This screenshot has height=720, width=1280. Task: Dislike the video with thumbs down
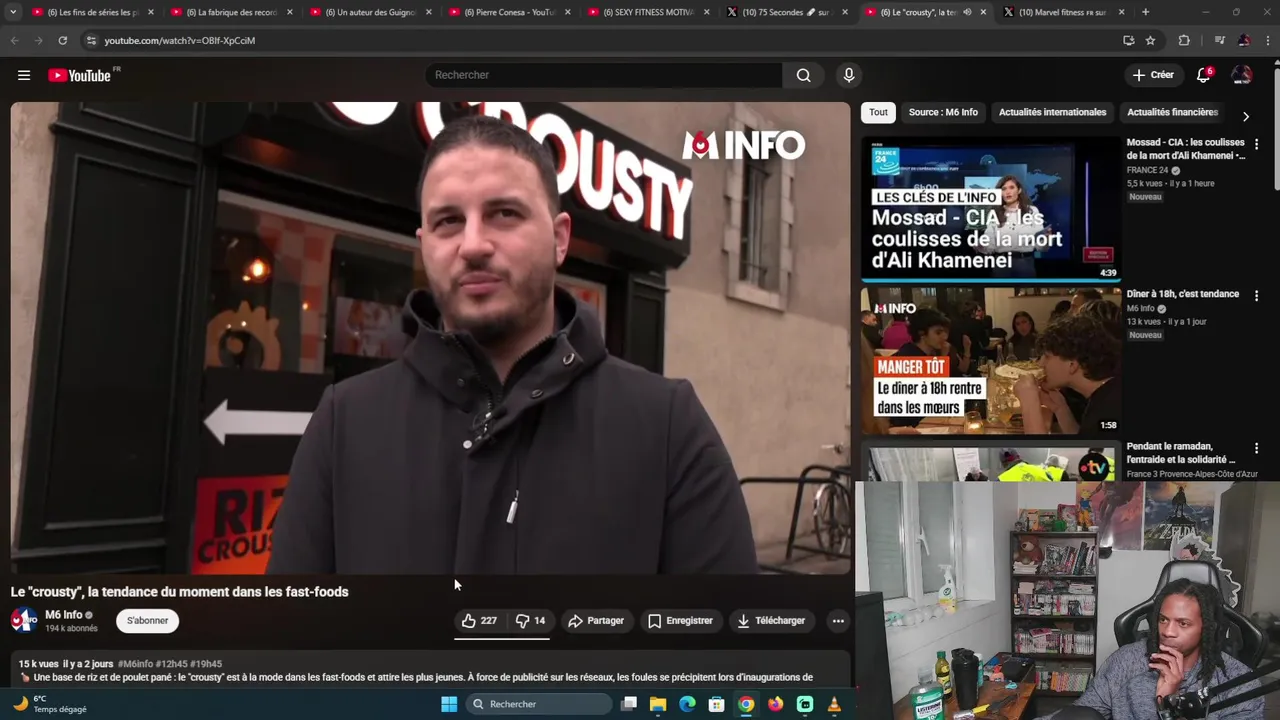pos(531,621)
